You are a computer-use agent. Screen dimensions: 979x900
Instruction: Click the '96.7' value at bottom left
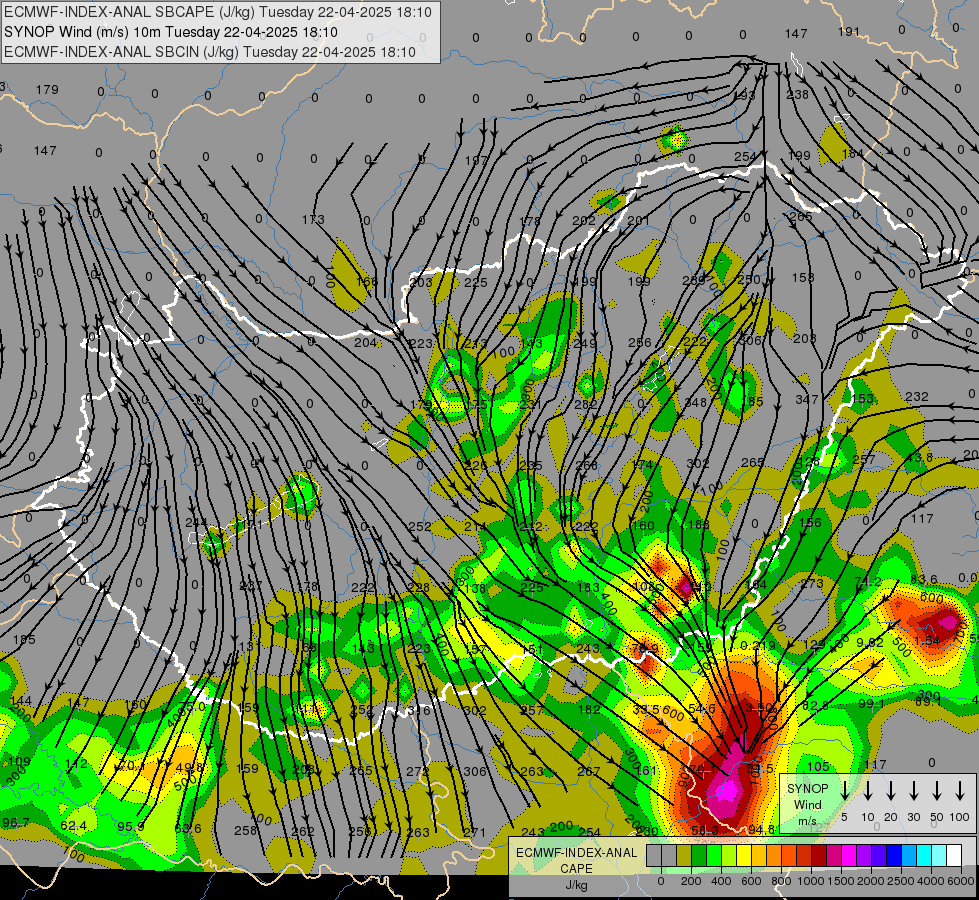click(x=16, y=823)
